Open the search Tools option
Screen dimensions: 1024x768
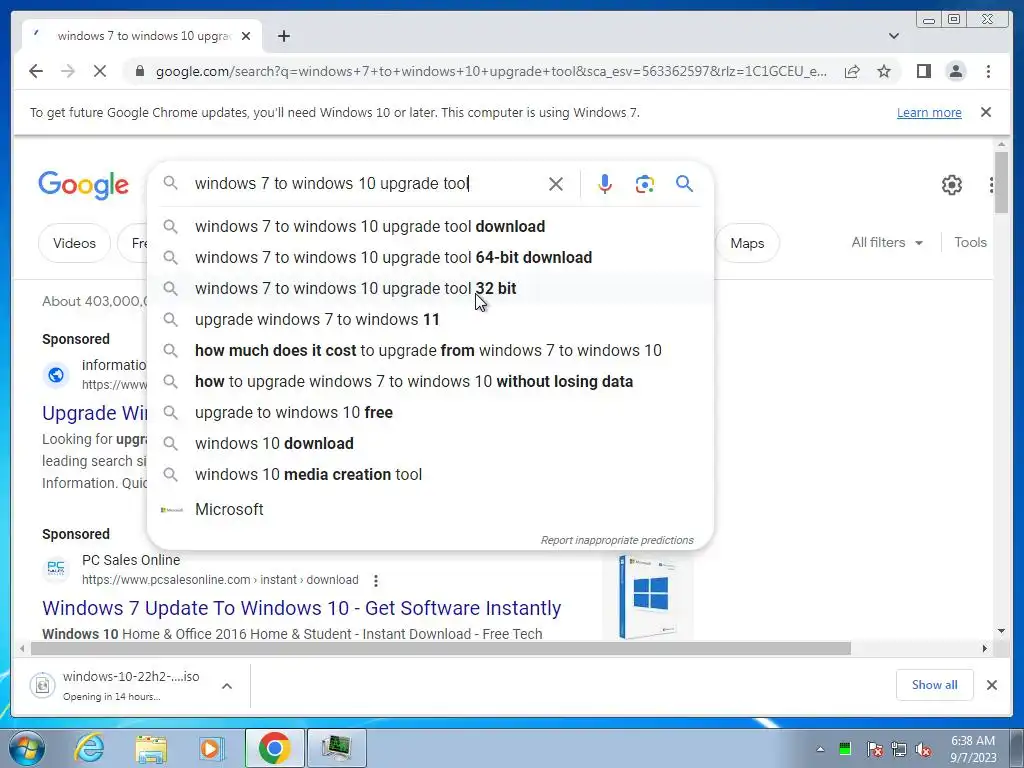coord(970,242)
